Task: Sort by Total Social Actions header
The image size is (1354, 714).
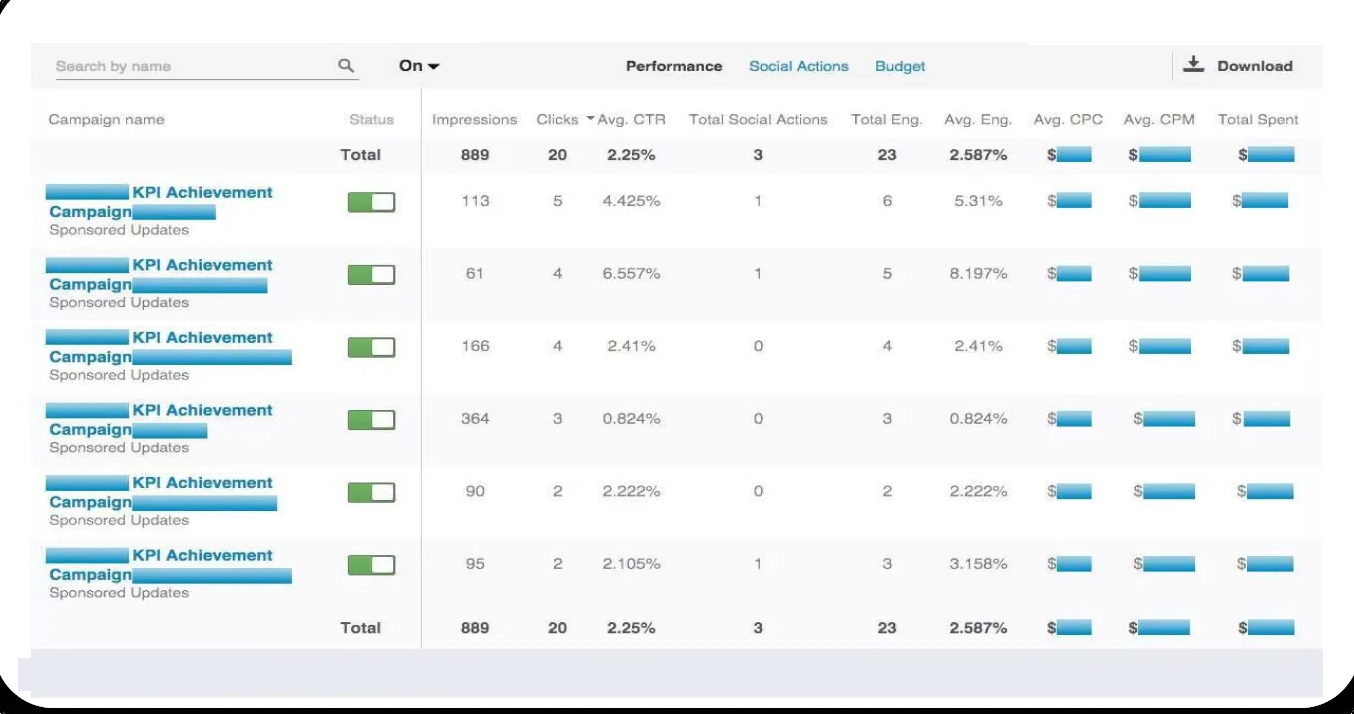Action: coord(758,119)
